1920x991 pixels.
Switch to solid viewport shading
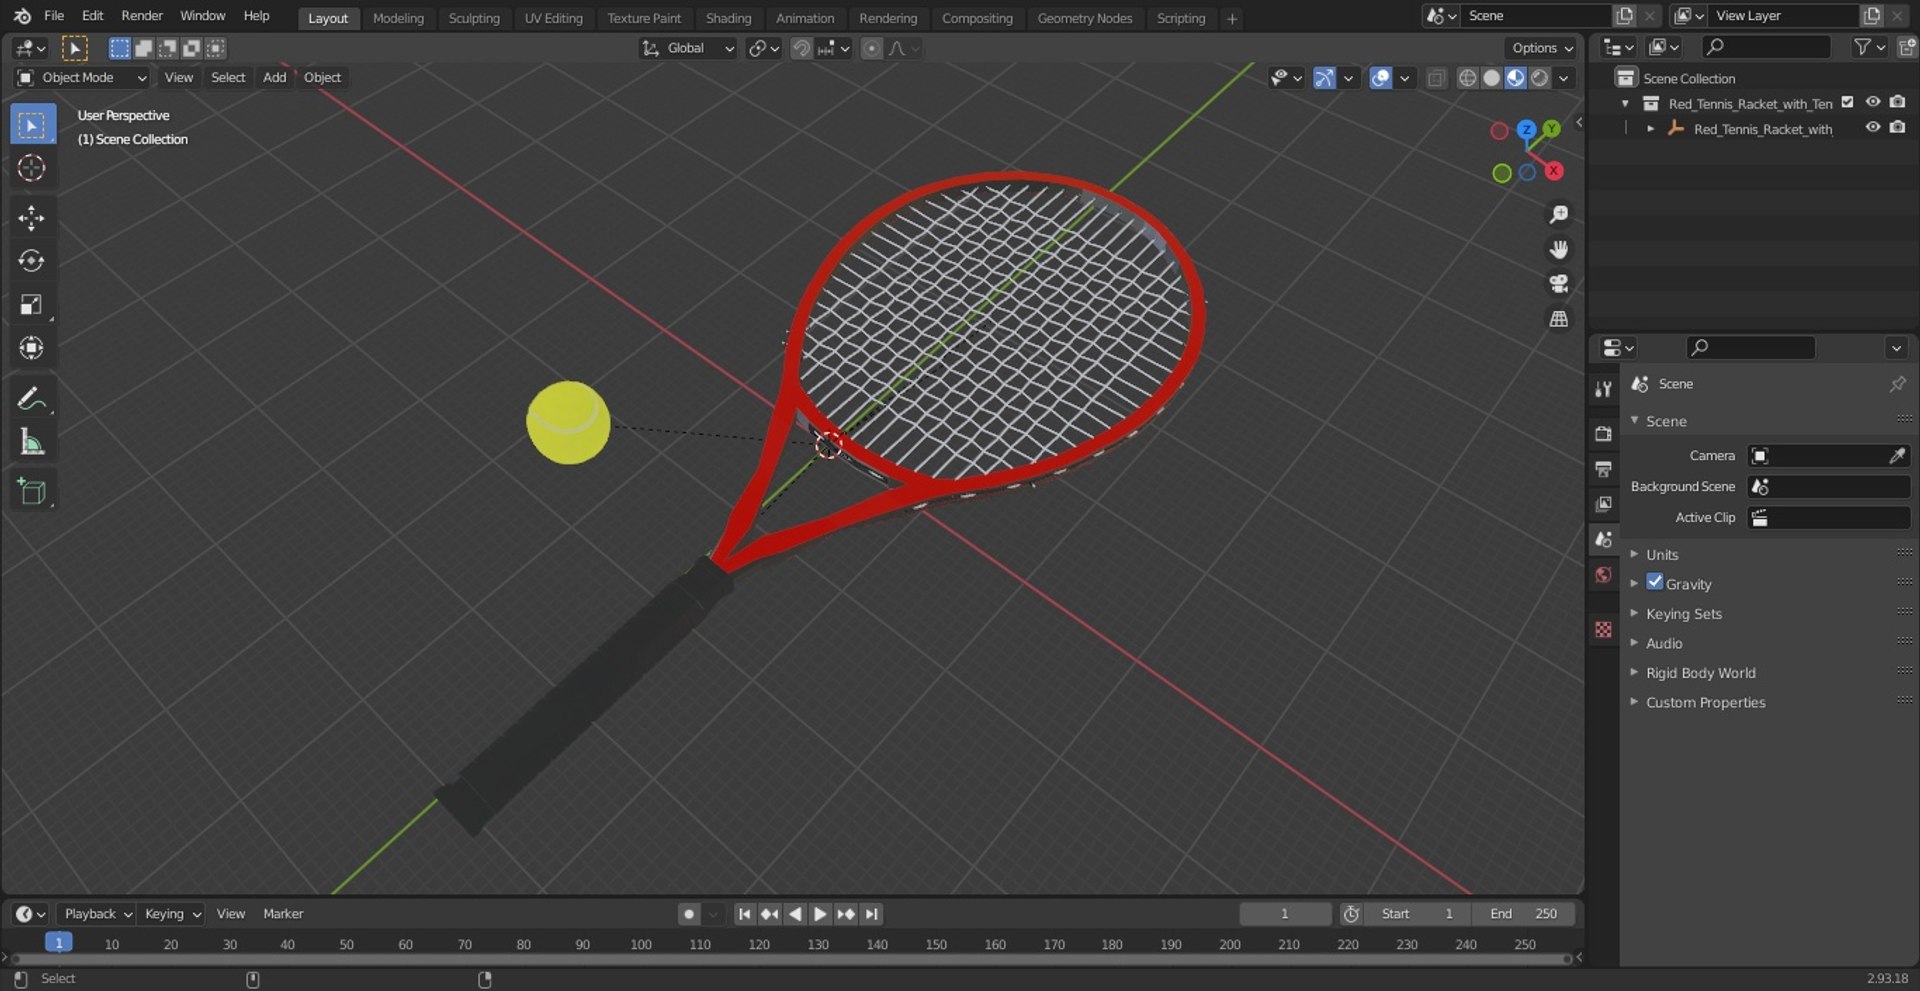point(1491,78)
